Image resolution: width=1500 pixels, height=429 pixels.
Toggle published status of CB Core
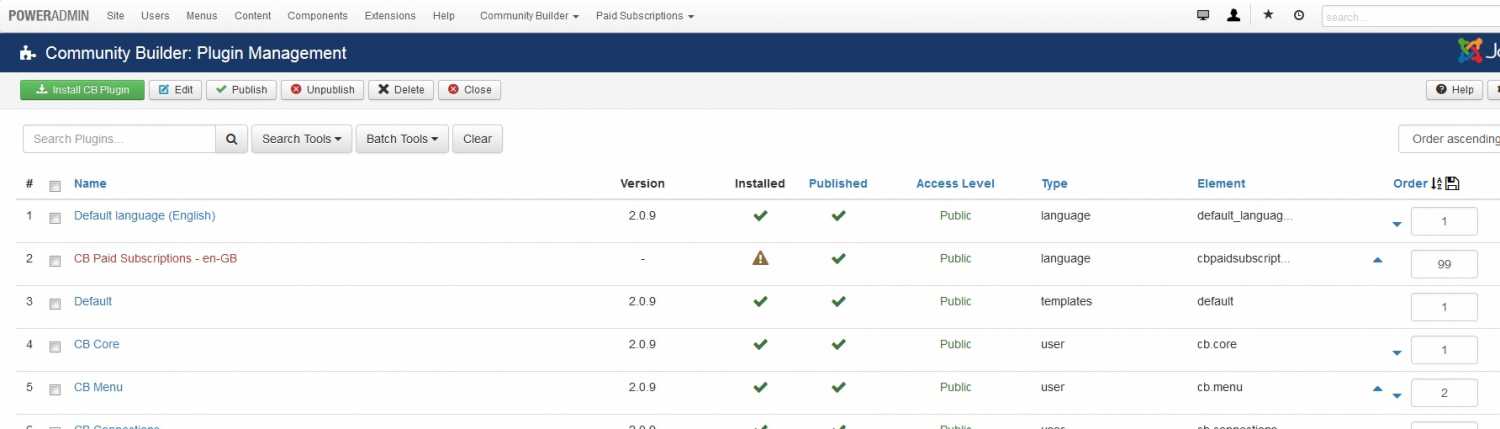[838, 344]
